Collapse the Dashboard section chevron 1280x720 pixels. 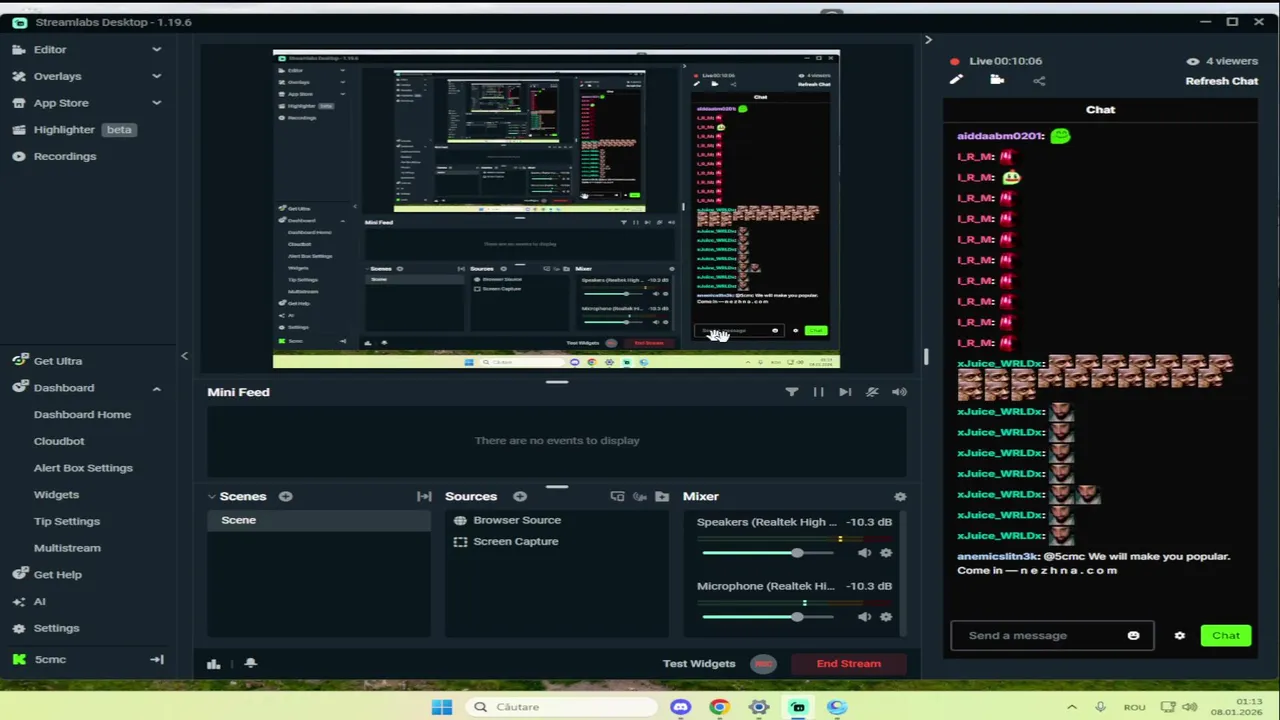[156, 388]
